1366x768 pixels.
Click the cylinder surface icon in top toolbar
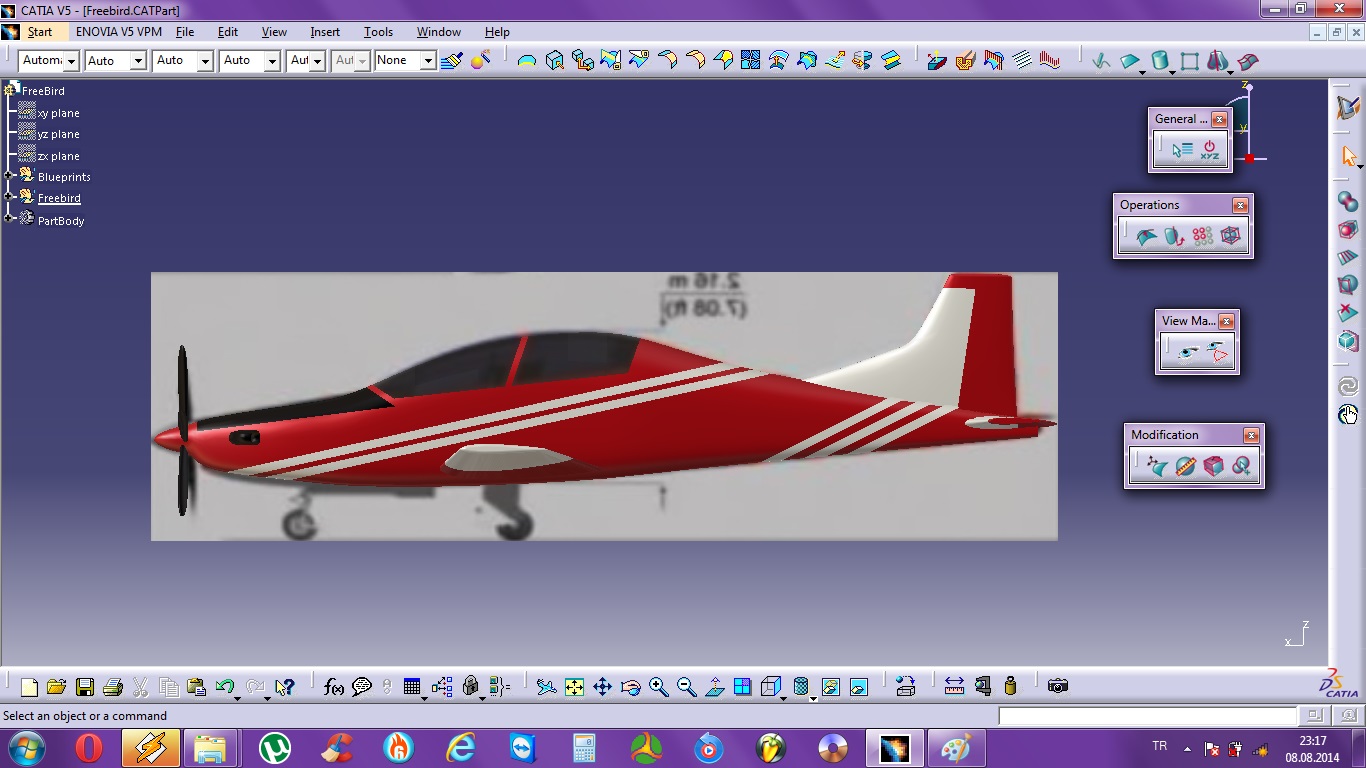coord(1160,61)
